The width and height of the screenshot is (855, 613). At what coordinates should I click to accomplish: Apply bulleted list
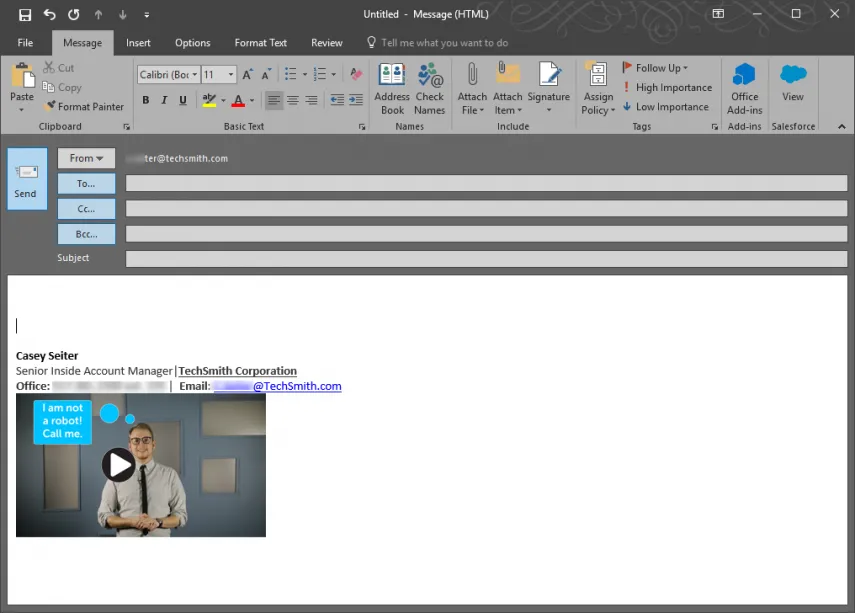coord(291,74)
